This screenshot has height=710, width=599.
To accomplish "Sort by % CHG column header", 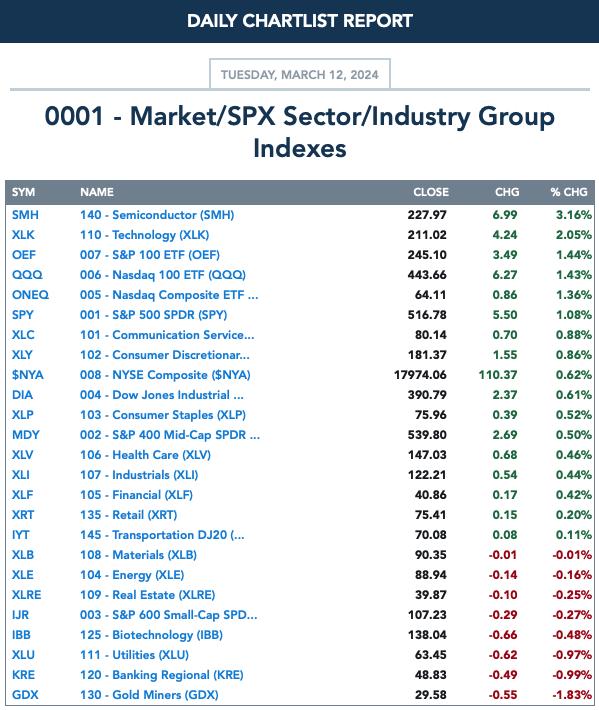I will 569,192.
